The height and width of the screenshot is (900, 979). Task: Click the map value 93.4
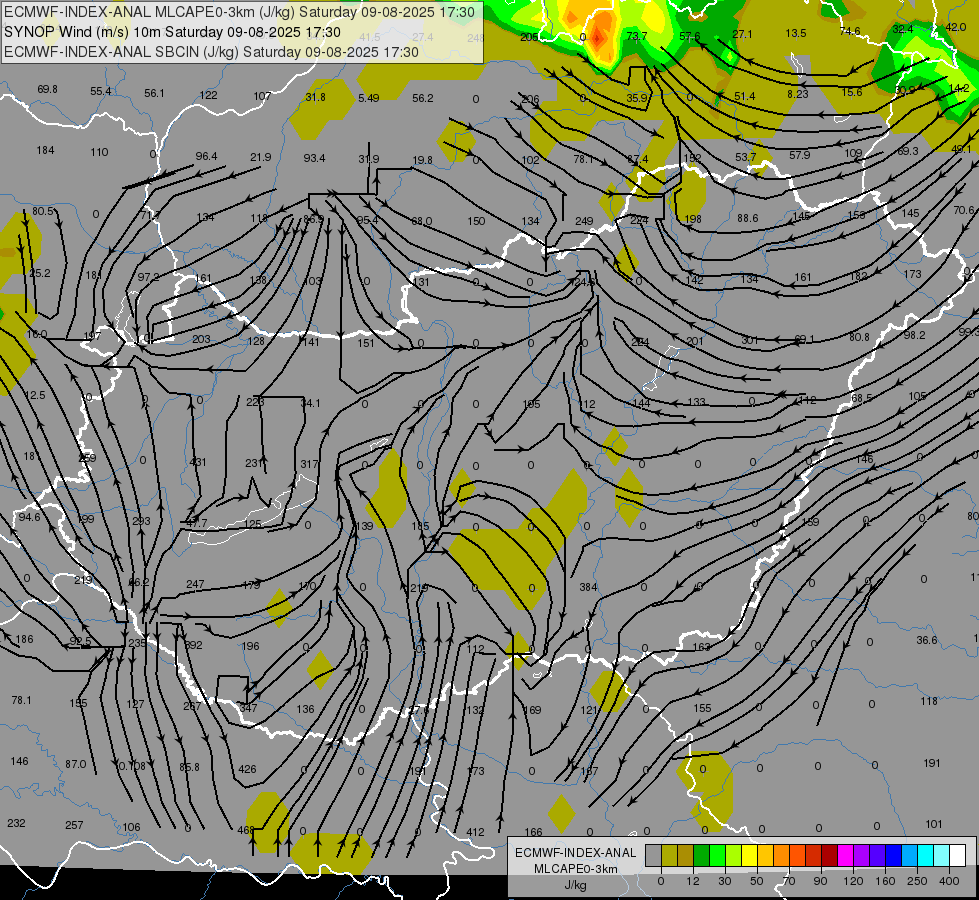coord(314,158)
